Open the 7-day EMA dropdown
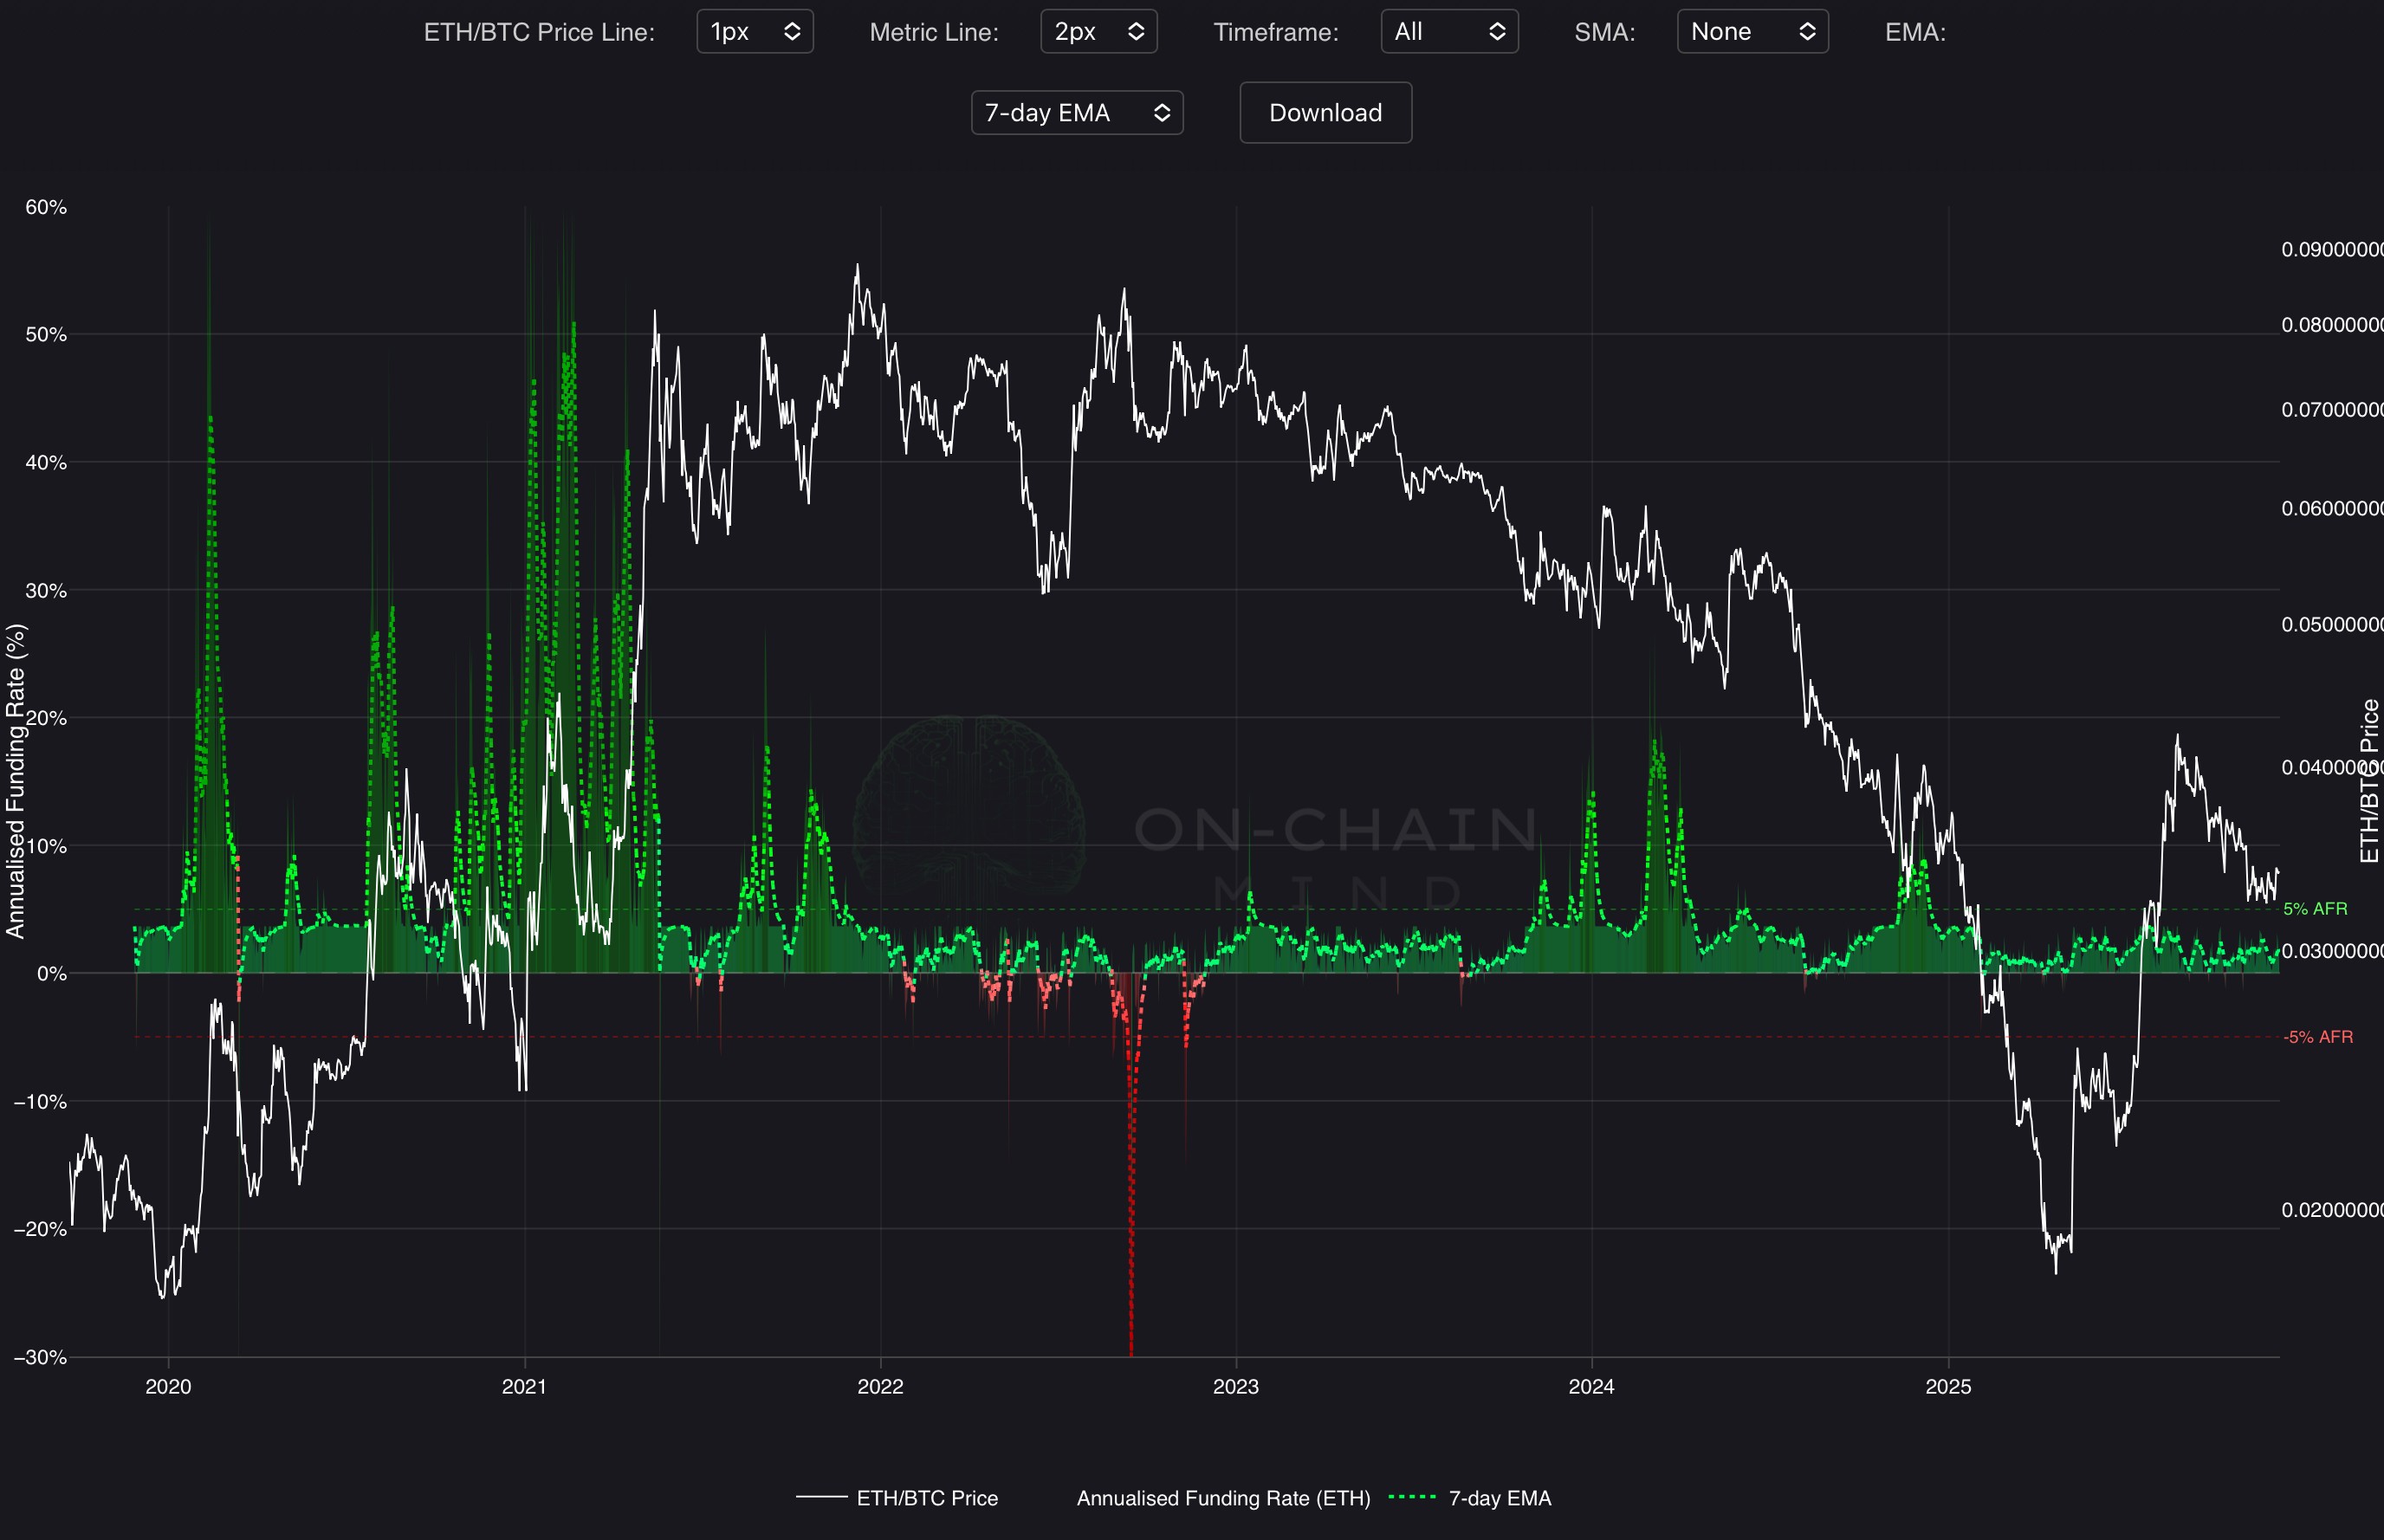 pyautogui.click(x=1076, y=113)
